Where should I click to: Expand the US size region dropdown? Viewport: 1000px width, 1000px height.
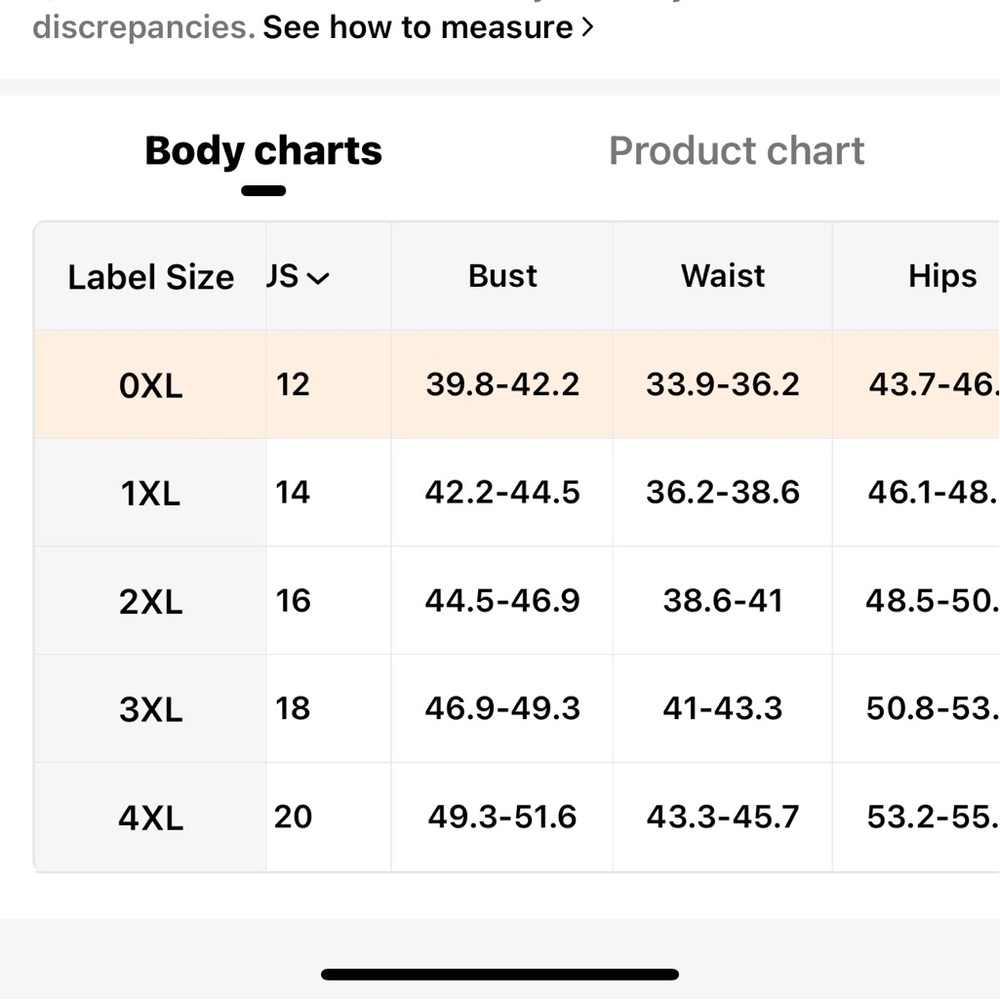298,277
